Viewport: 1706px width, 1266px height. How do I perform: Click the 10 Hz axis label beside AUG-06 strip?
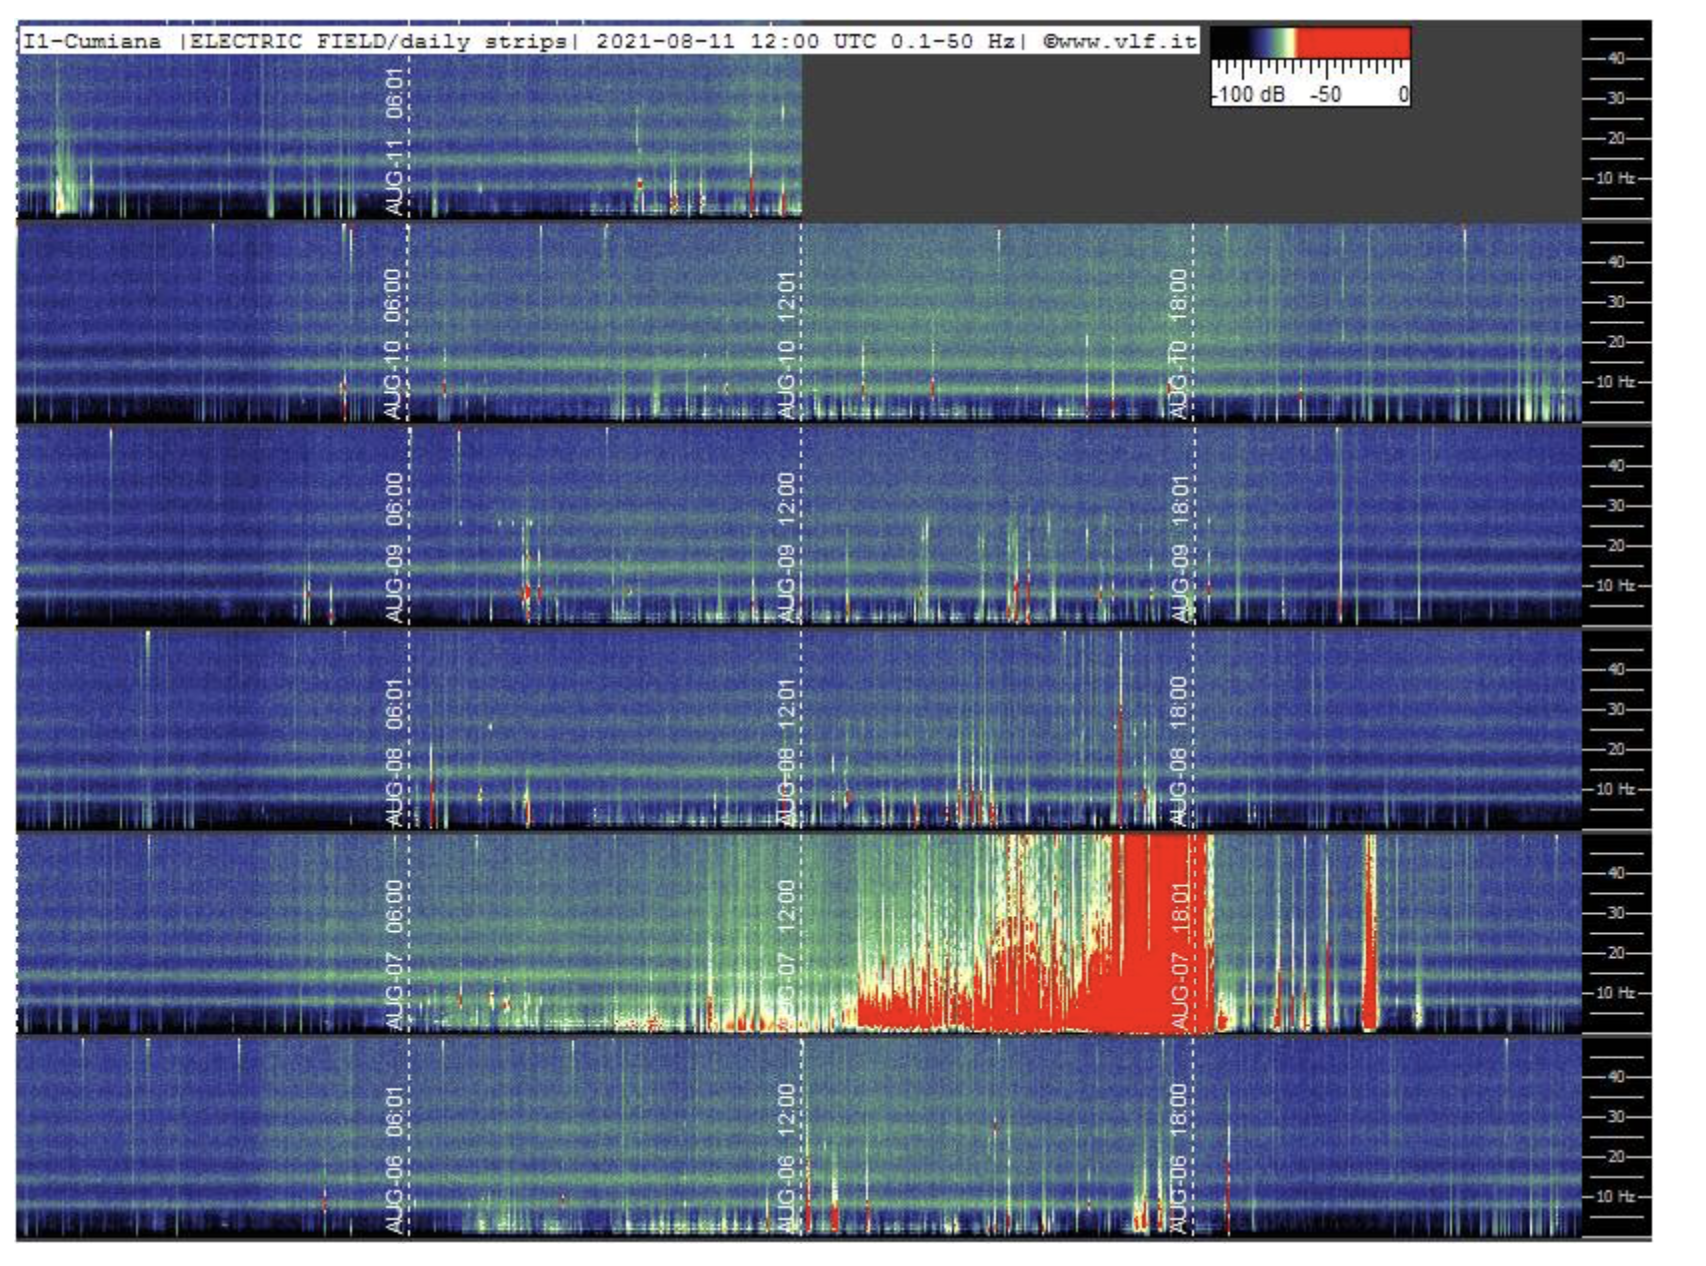[x=1615, y=1197]
